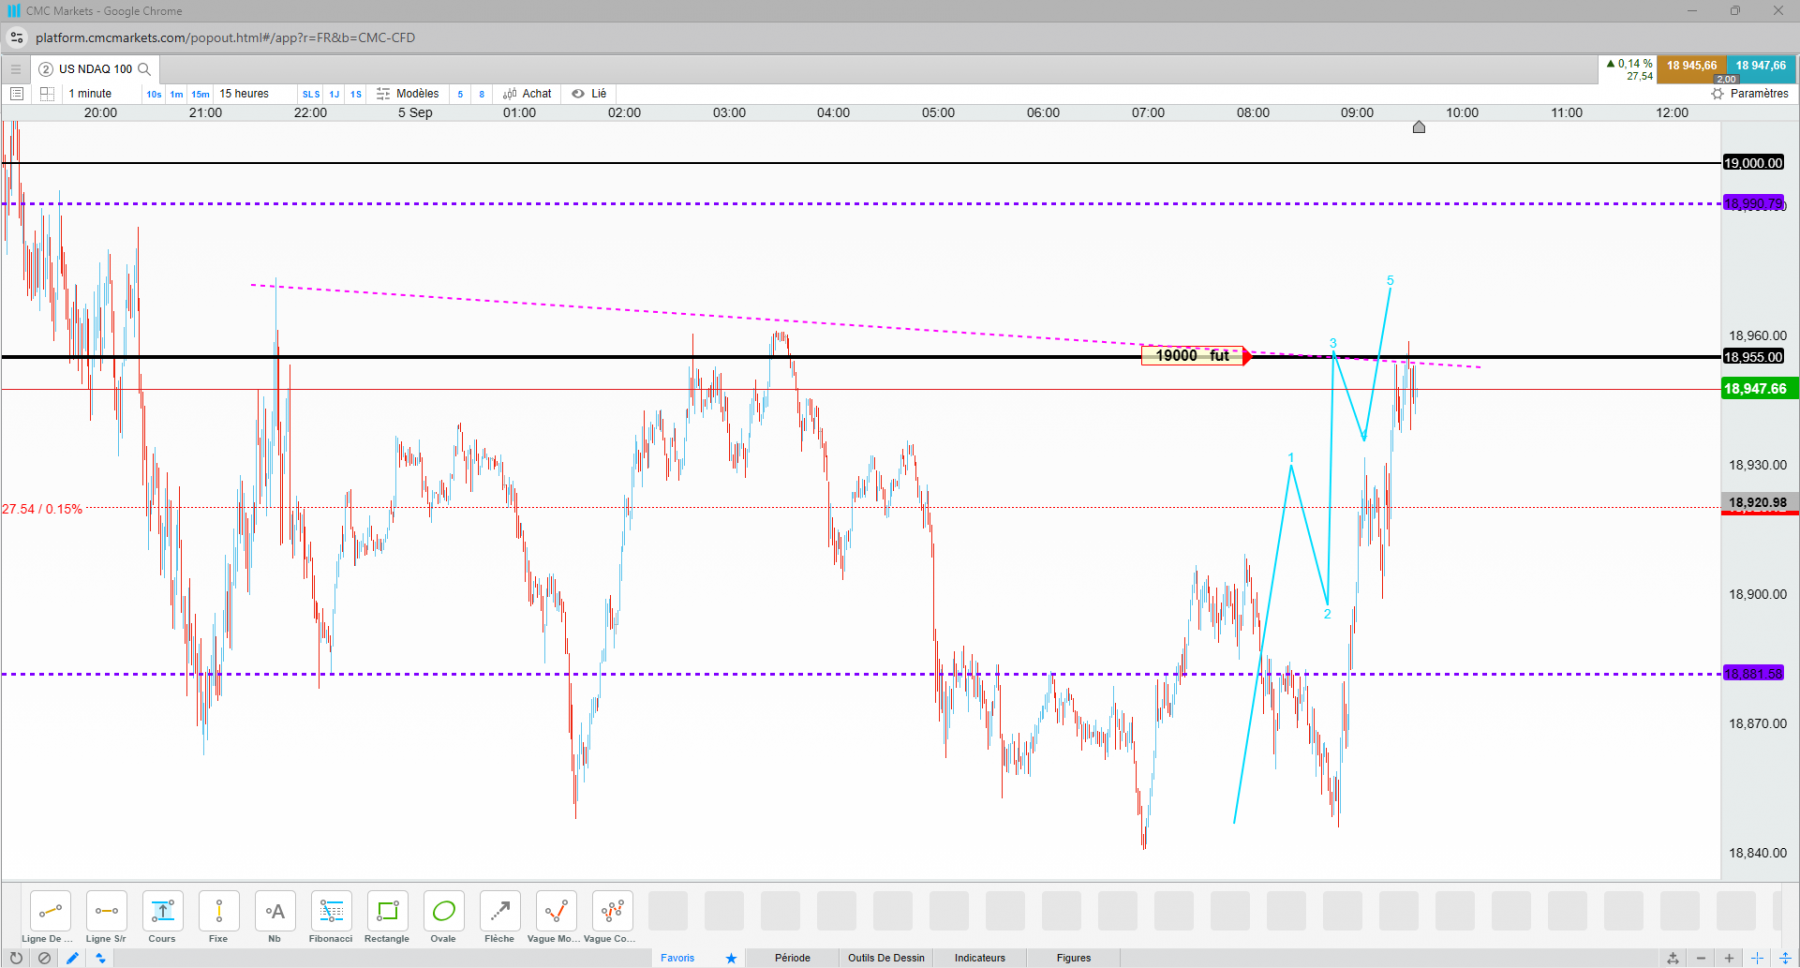The image size is (1800, 968).
Task: Select the Ovale drawing tool
Action: coord(443,911)
